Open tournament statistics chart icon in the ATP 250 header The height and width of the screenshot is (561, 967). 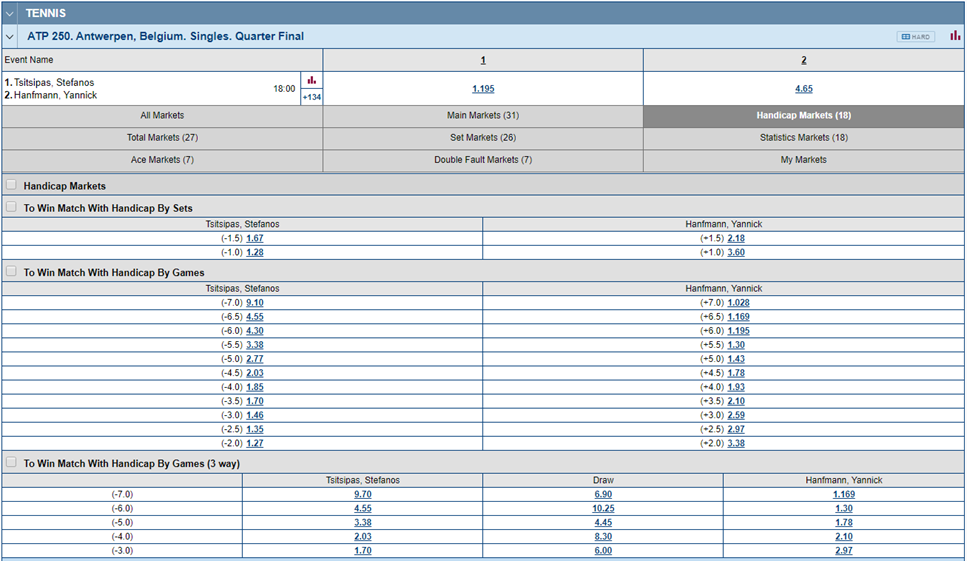[x=954, y=36]
